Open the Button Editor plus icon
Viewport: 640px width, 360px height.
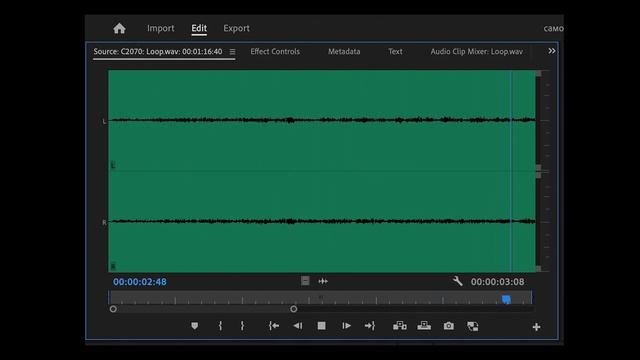pyautogui.click(x=536, y=327)
